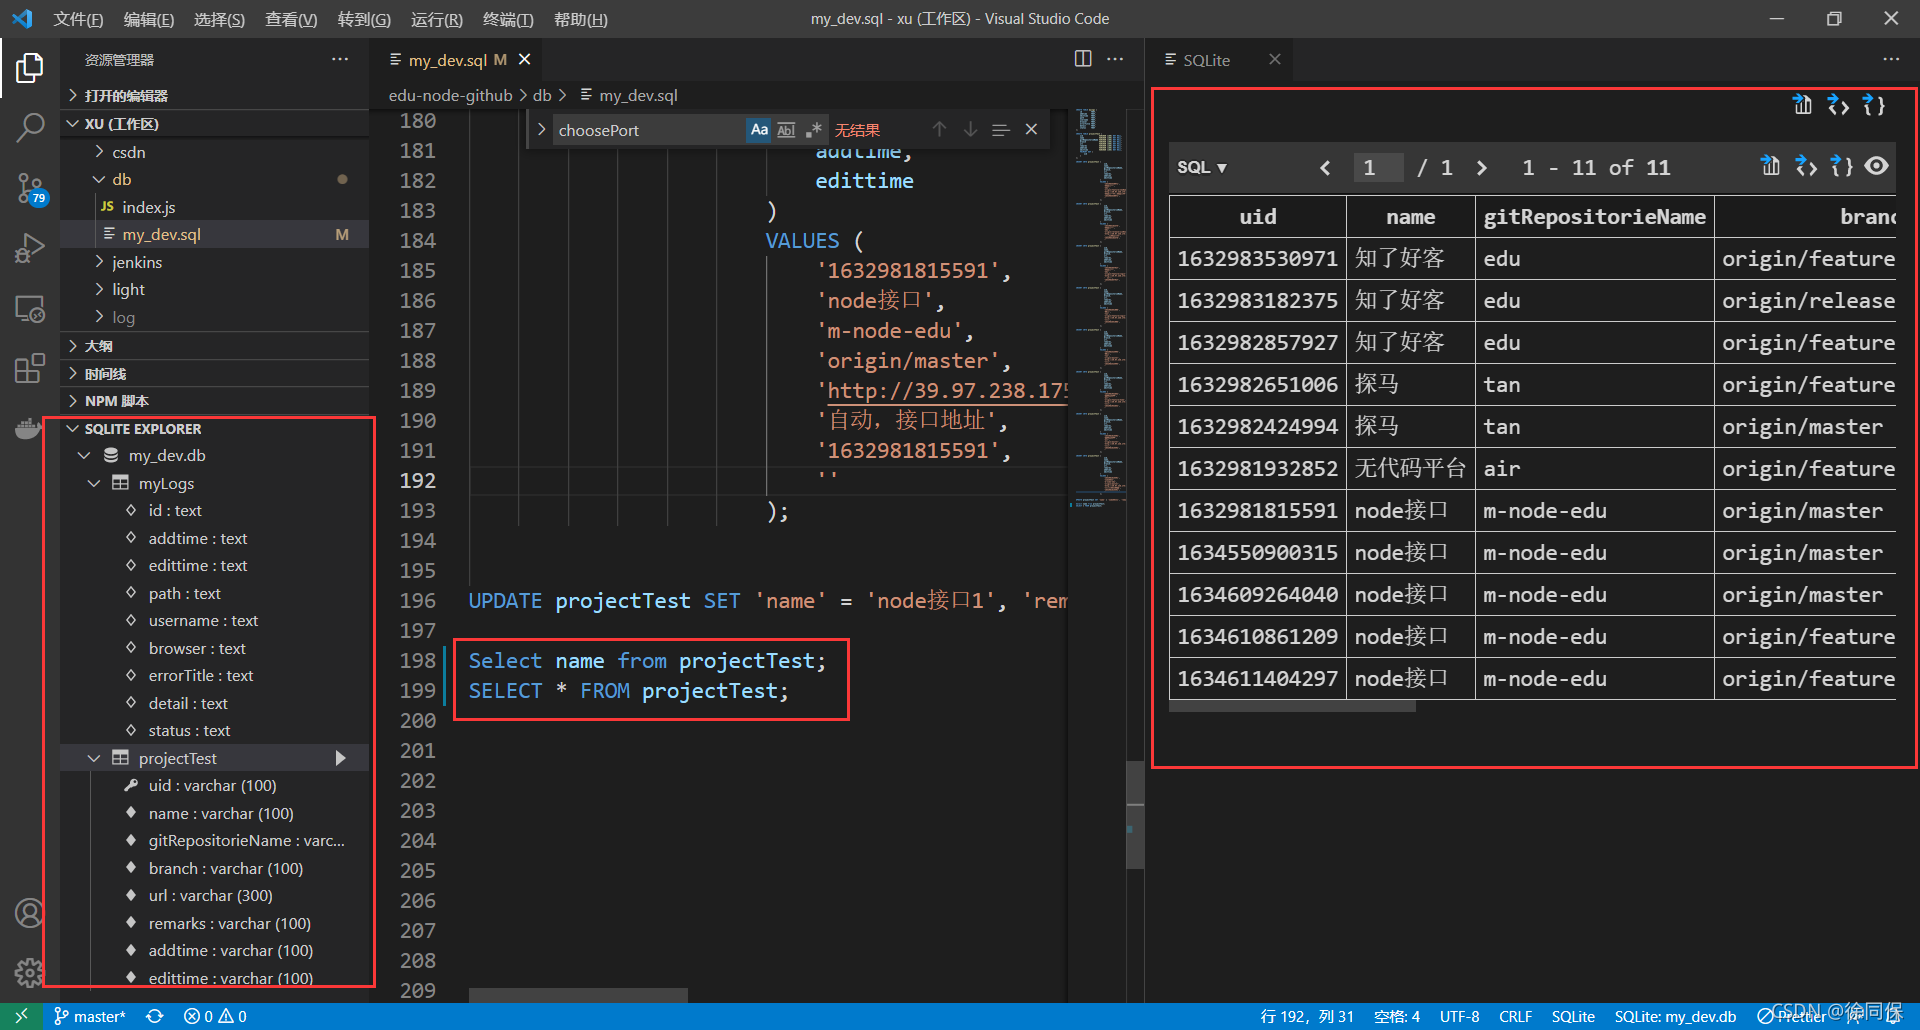1920x1030 pixels.
Task: Open the Search view in activity bar
Action: click(x=30, y=127)
